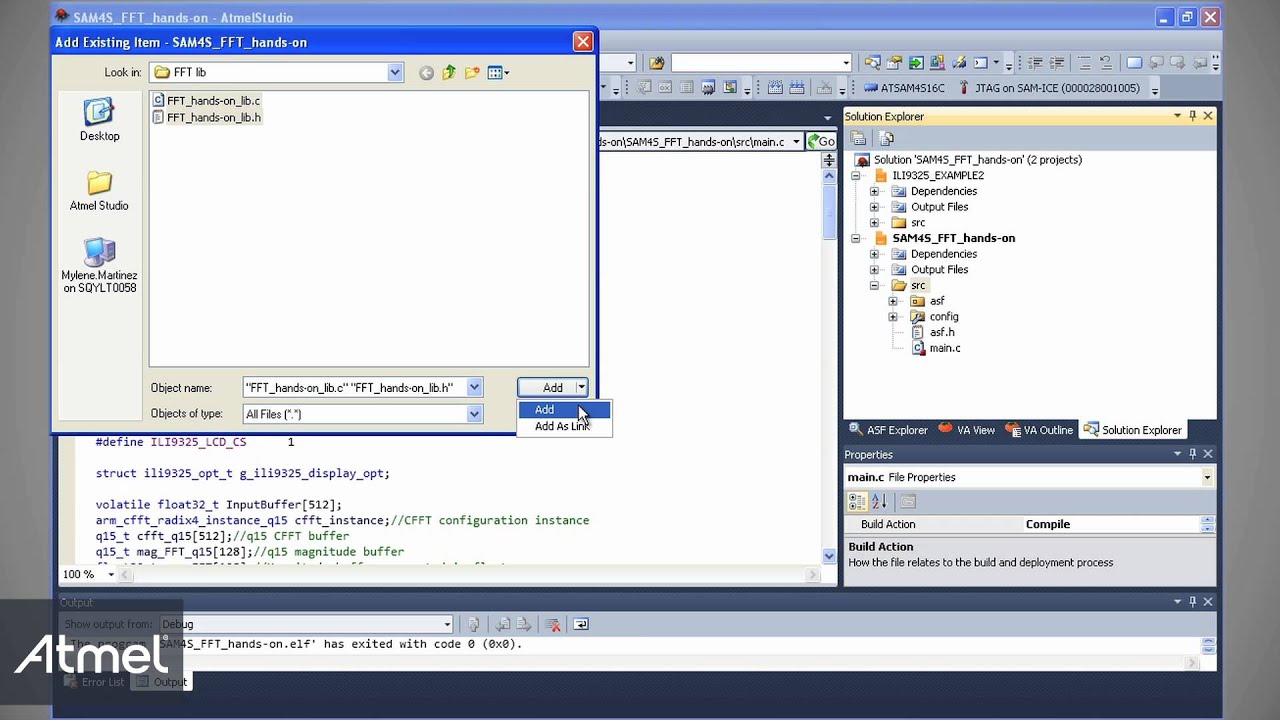
Task: Click the comment selection toolbar icon
Action: coord(1084,63)
